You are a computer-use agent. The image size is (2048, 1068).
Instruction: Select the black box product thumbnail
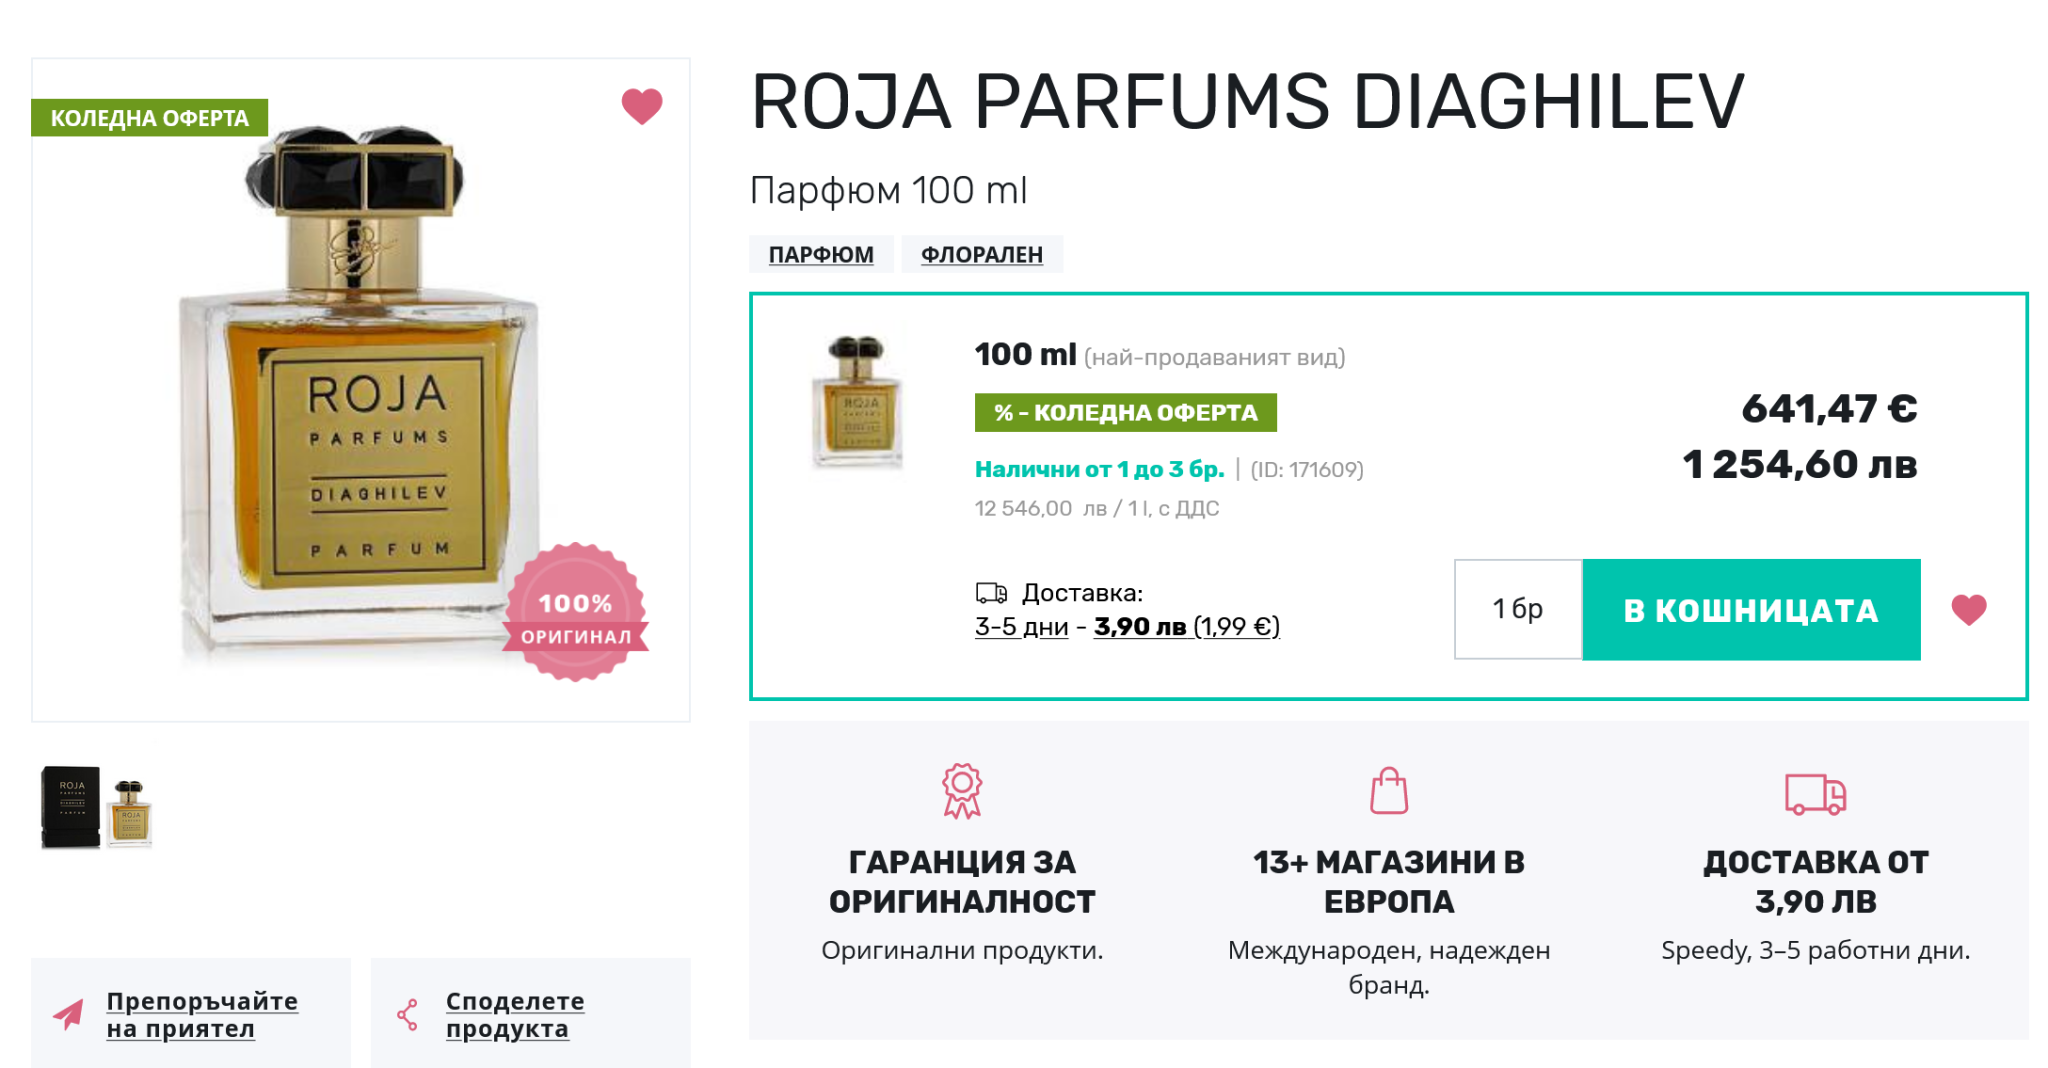point(70,807)
